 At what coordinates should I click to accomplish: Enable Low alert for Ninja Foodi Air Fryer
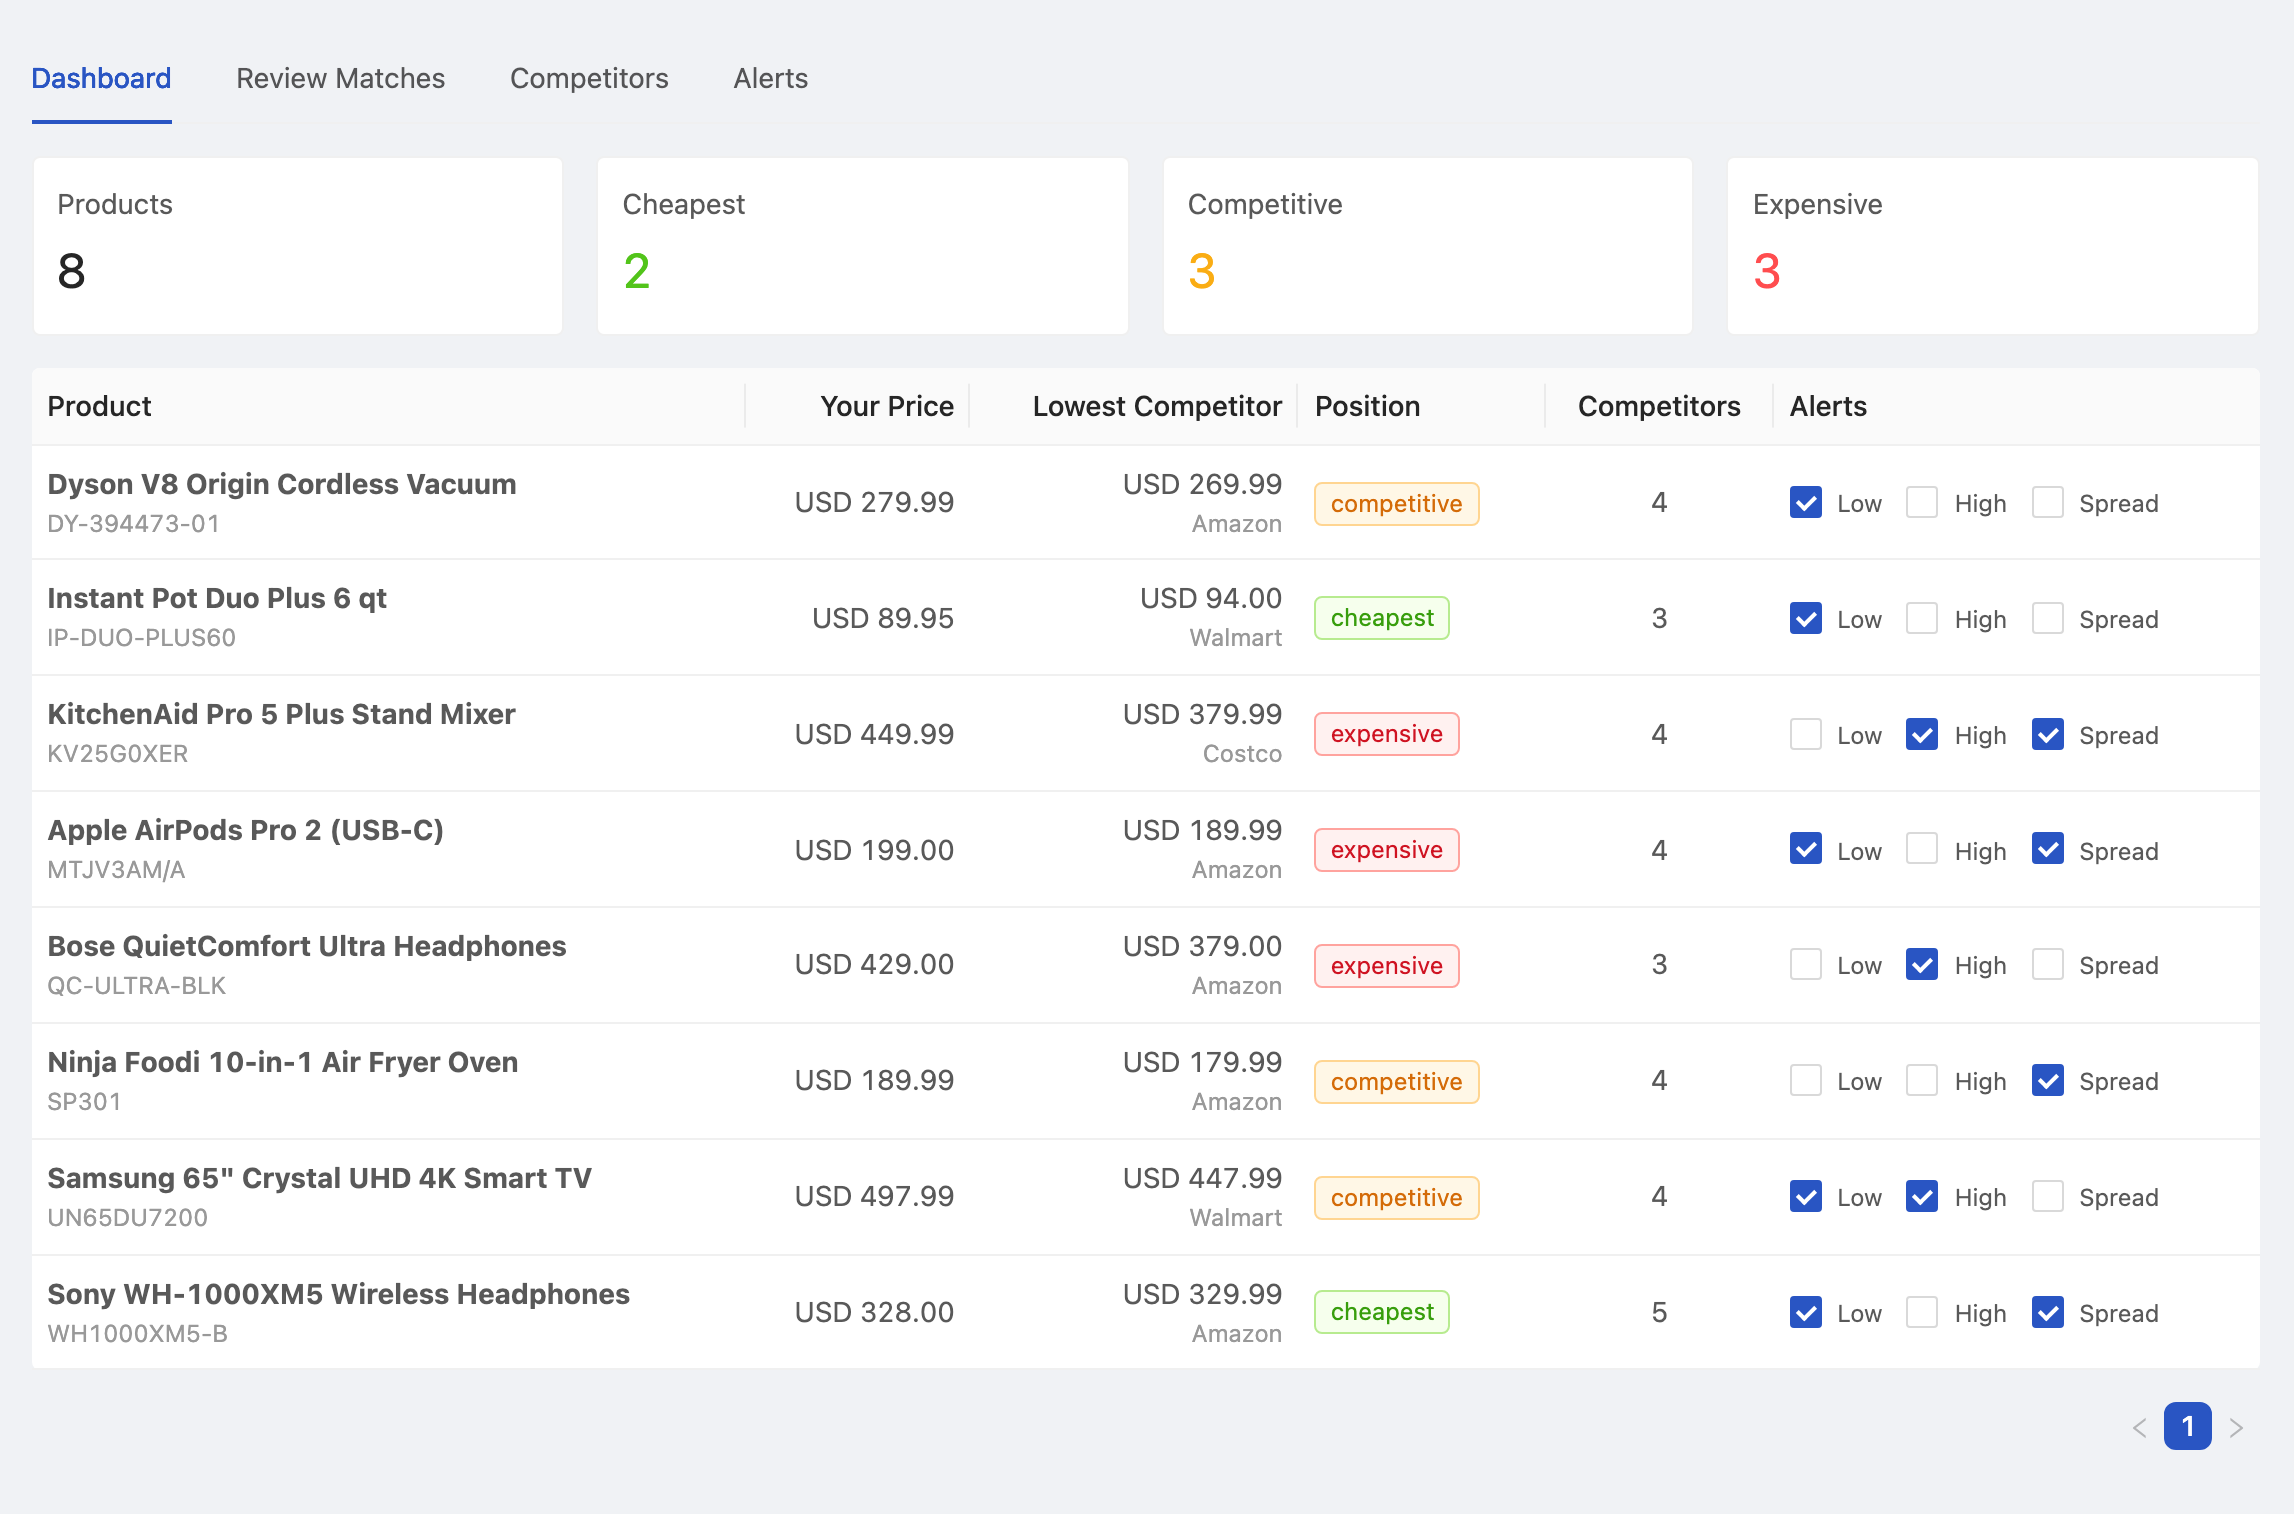(x=1805, y=1080)
